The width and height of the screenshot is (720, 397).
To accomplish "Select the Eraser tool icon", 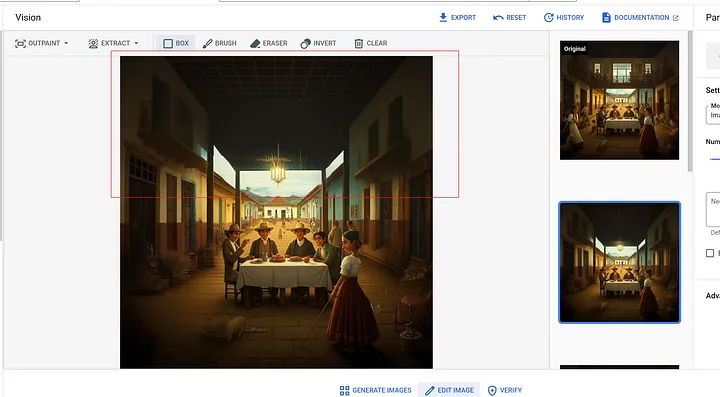I will (x=255, y=43).
